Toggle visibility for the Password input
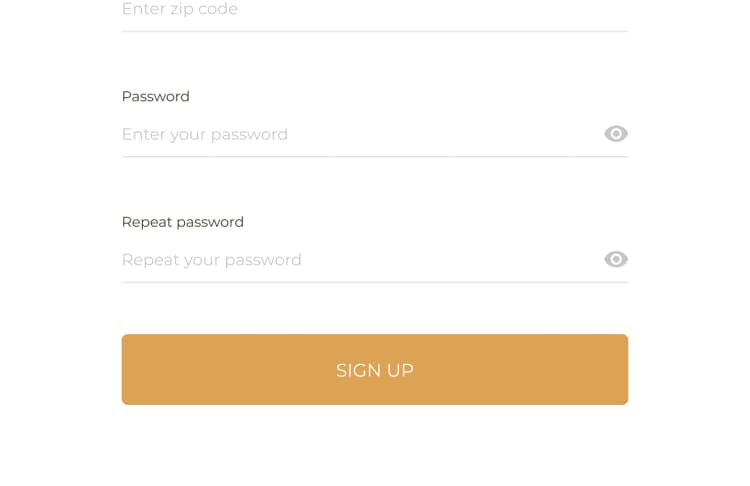 (616, 134)
